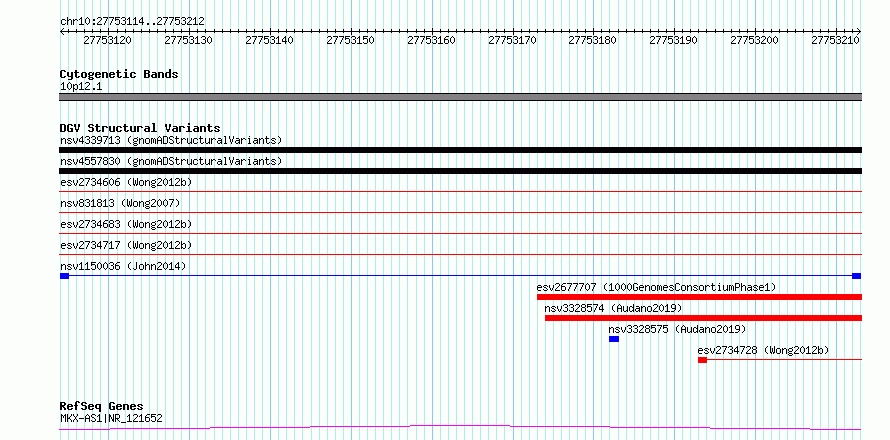890x440 pixels.
Task: Open variant label nsv4339713 (gnomADStructuralVariants)
Action: click(x=171, y=140)
